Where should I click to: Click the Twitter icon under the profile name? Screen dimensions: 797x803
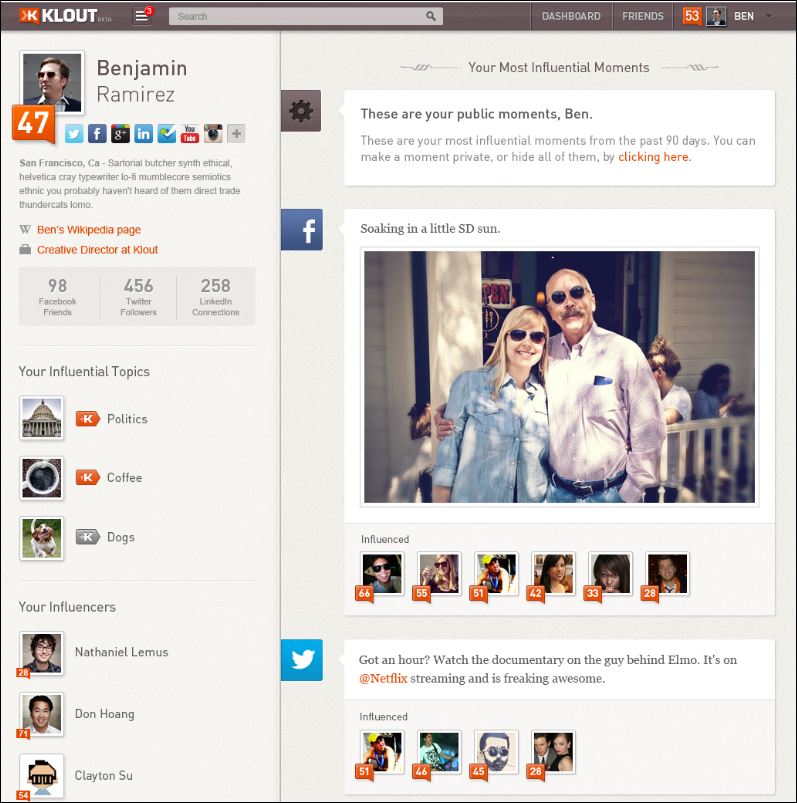point(74,134)
